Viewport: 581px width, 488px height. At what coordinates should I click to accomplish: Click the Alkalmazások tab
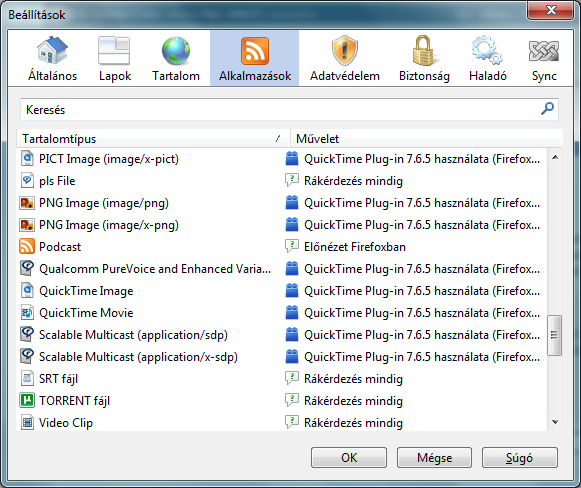(x=255, y=58)
